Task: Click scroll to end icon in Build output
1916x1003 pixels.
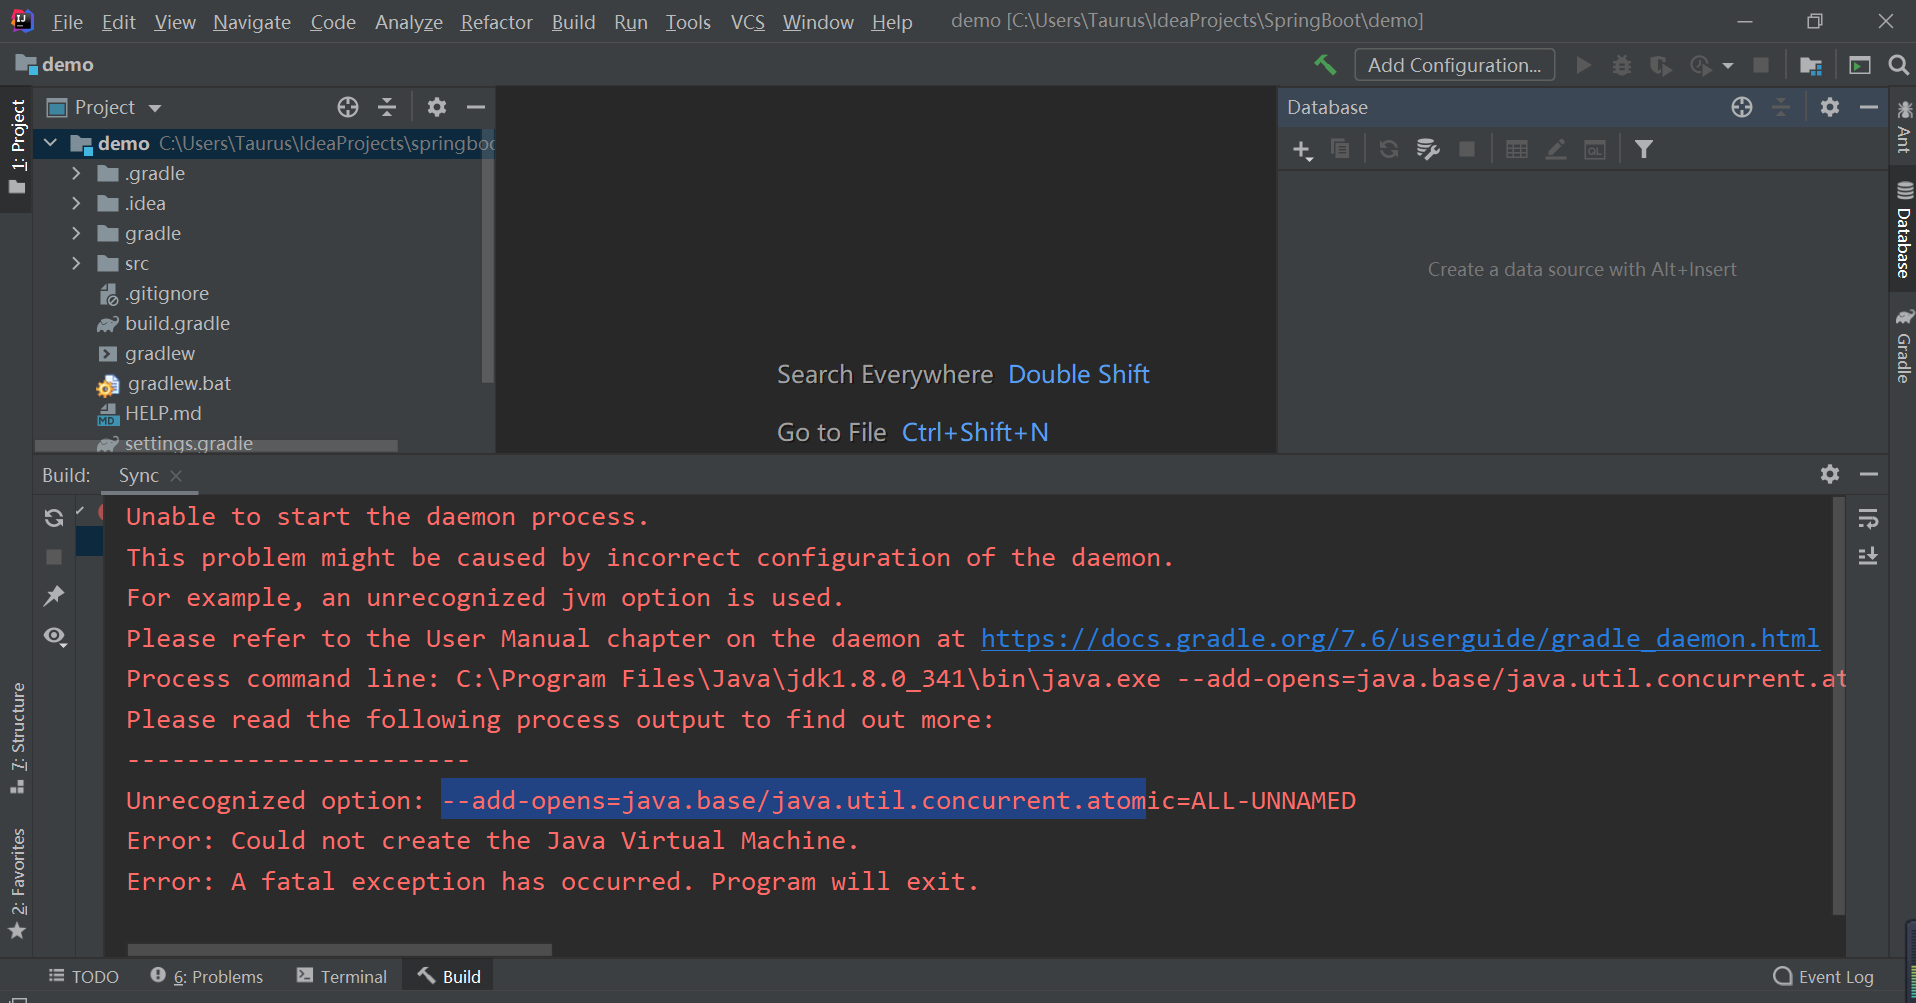Action: pos(1868,557)
